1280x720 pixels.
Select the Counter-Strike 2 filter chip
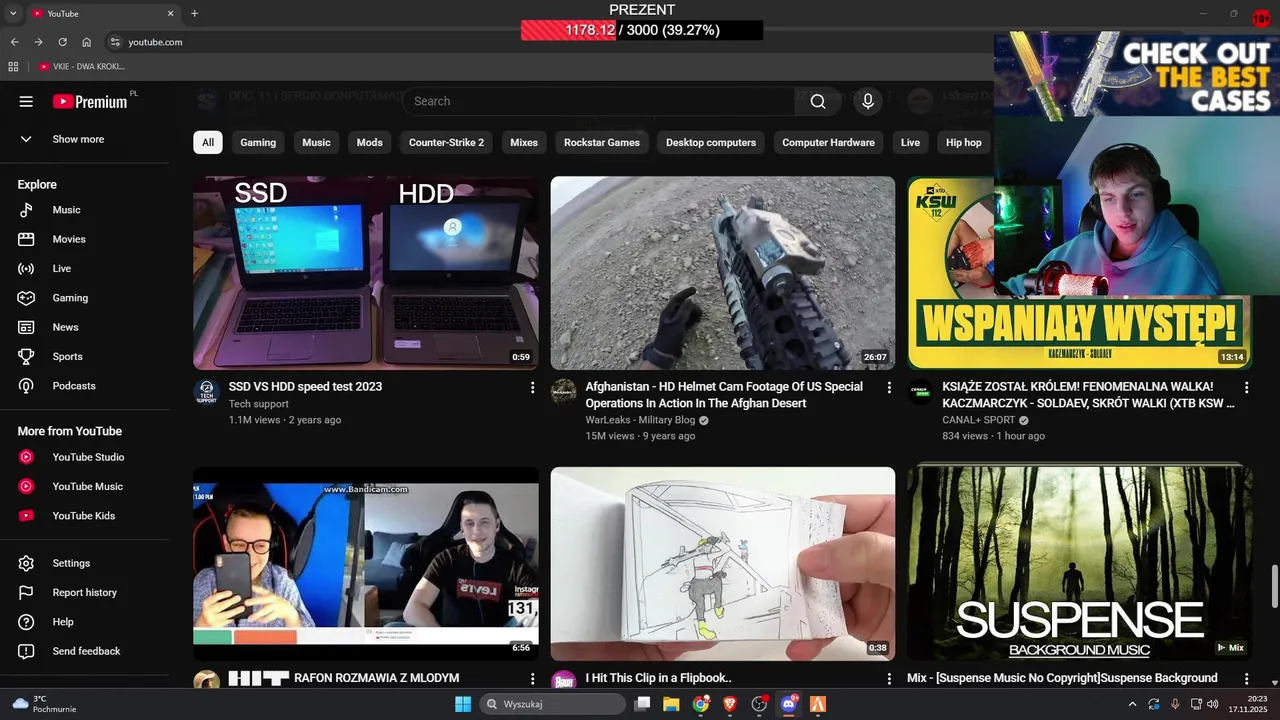pyautogui.click(x=446, y=142)
